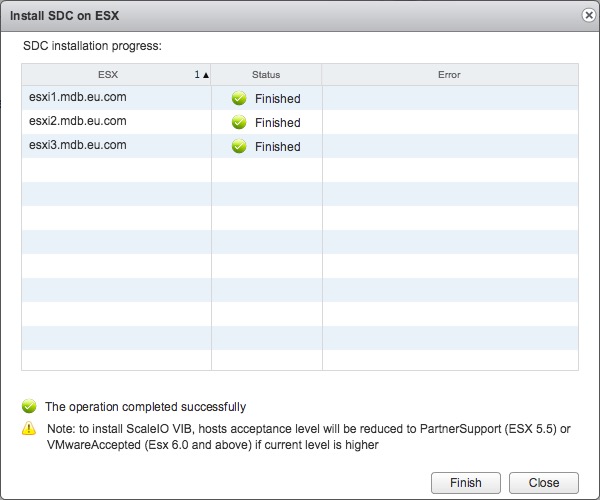Click the green check icon for esxi1

239,98
